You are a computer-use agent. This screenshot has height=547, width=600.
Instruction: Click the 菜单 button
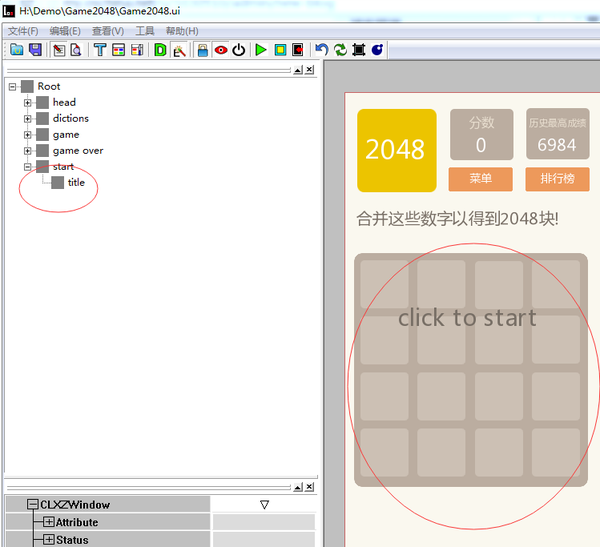[x=481, y=179]
